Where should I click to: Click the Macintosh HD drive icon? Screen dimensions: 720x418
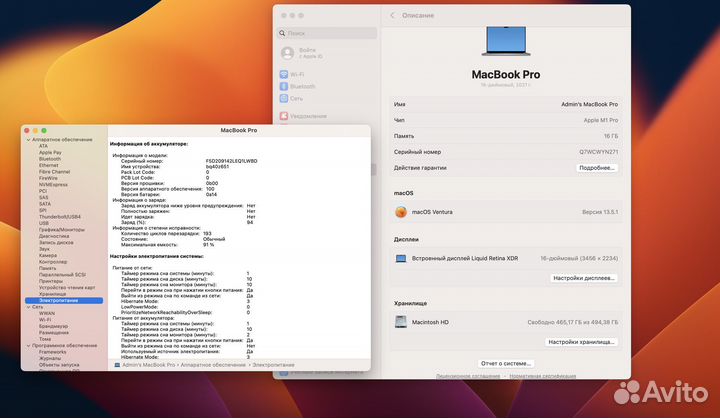coord(401,322)
